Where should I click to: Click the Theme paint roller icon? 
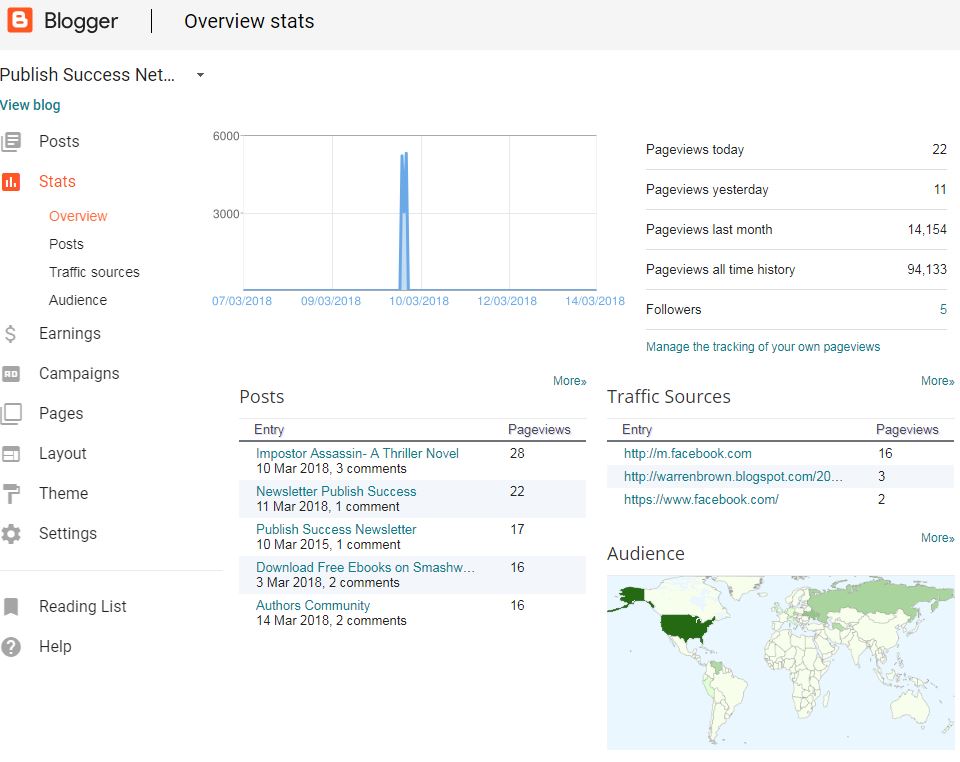coord(11,494)
